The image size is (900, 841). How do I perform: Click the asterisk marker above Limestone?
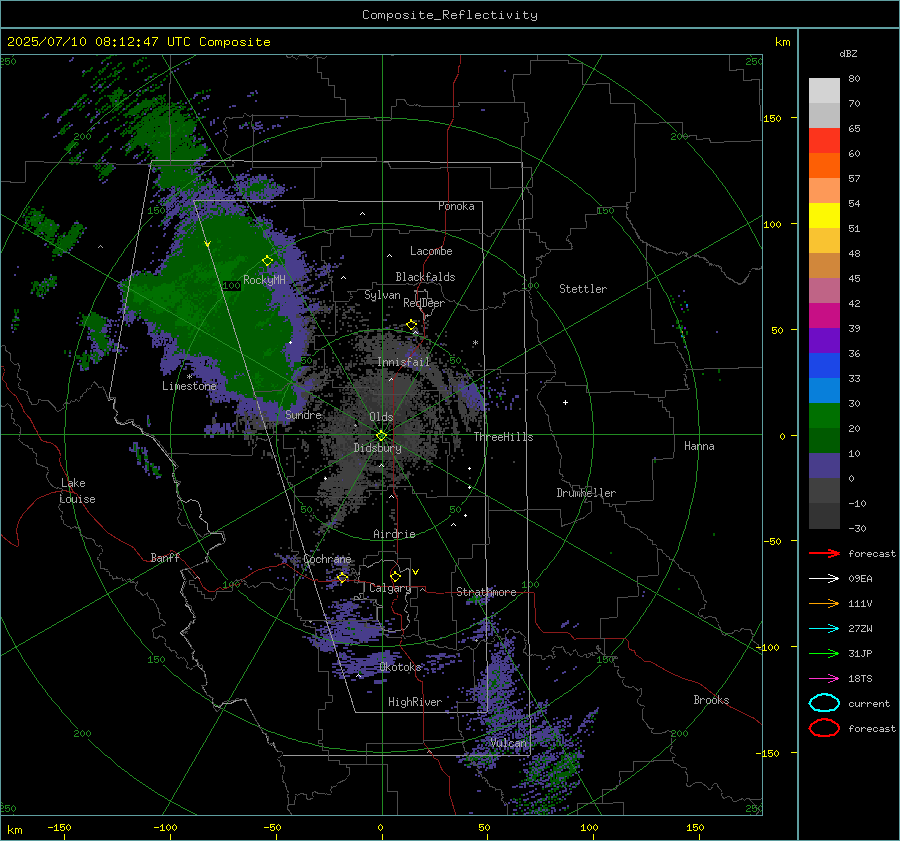coord(189,377)
